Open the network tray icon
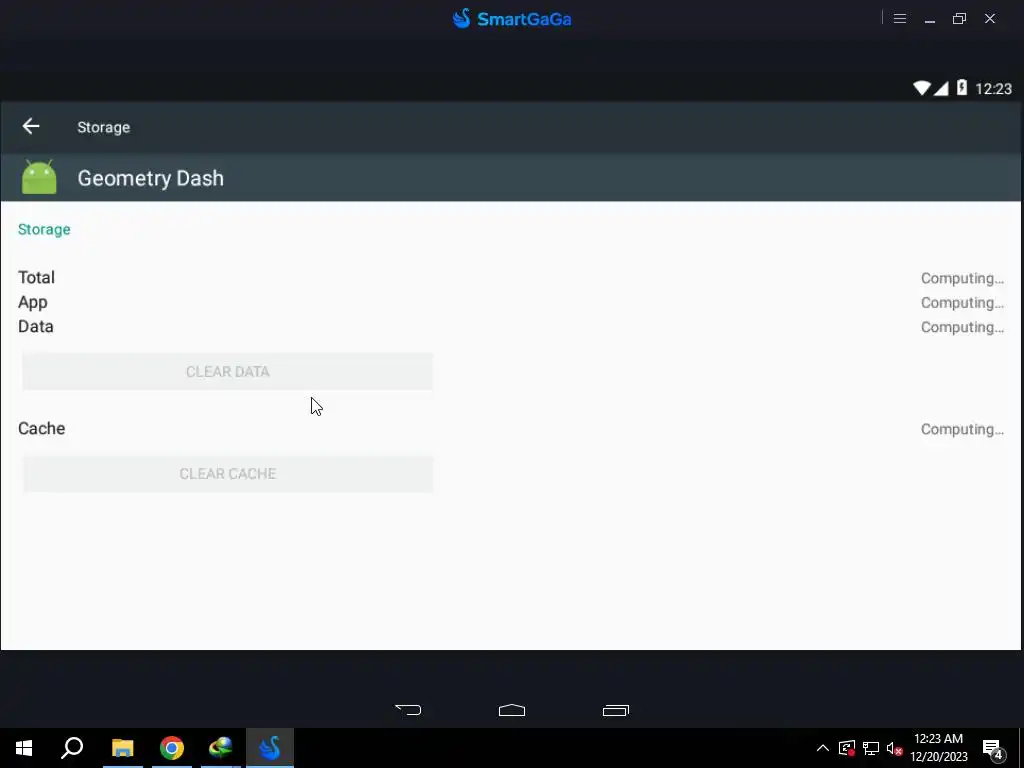Viewport: 1024px width, 768px height. (x=871, y=748)
